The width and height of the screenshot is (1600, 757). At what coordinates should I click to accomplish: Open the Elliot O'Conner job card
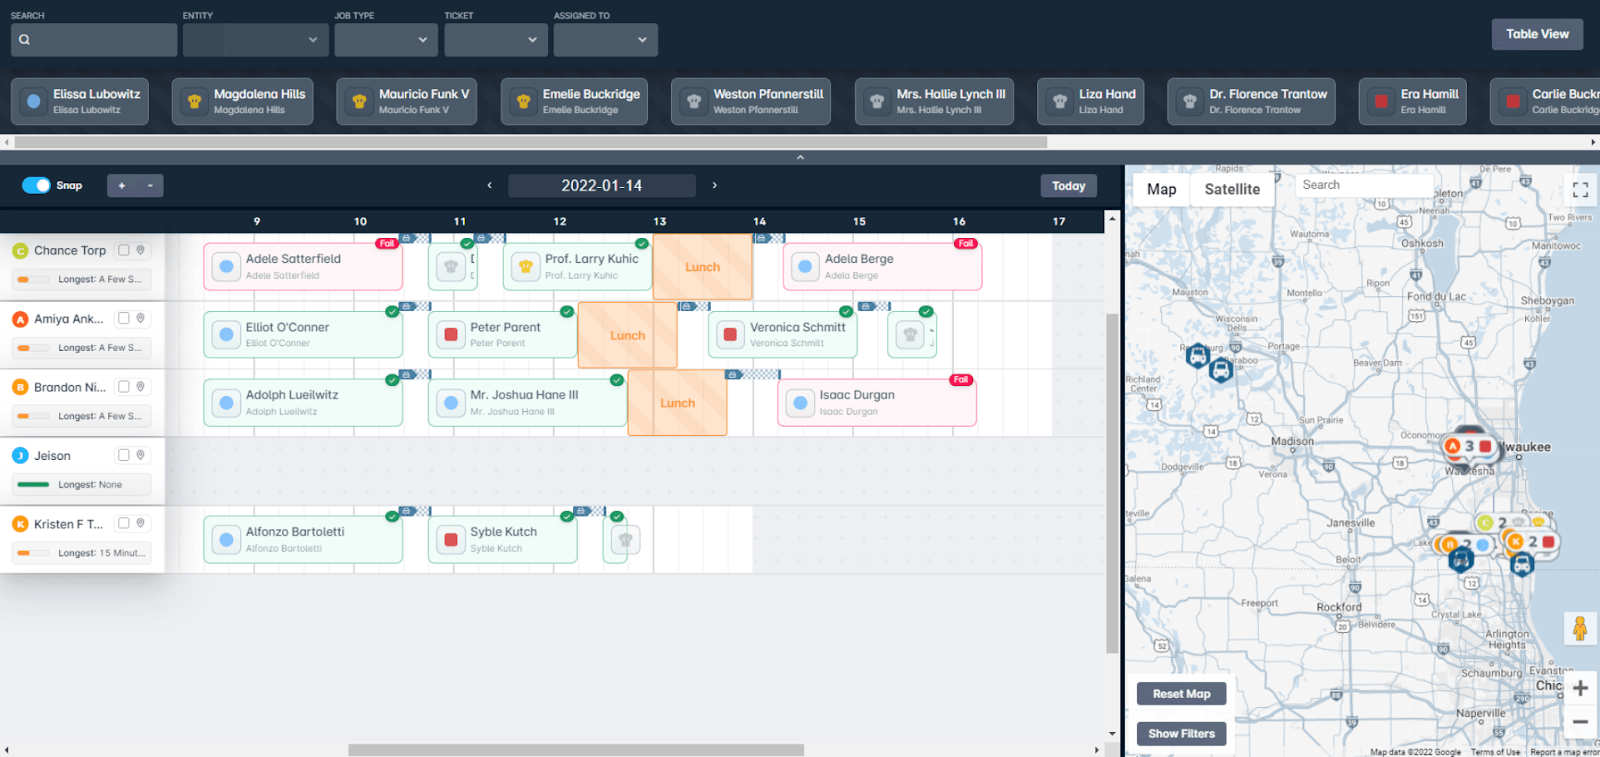coord(303,335)
